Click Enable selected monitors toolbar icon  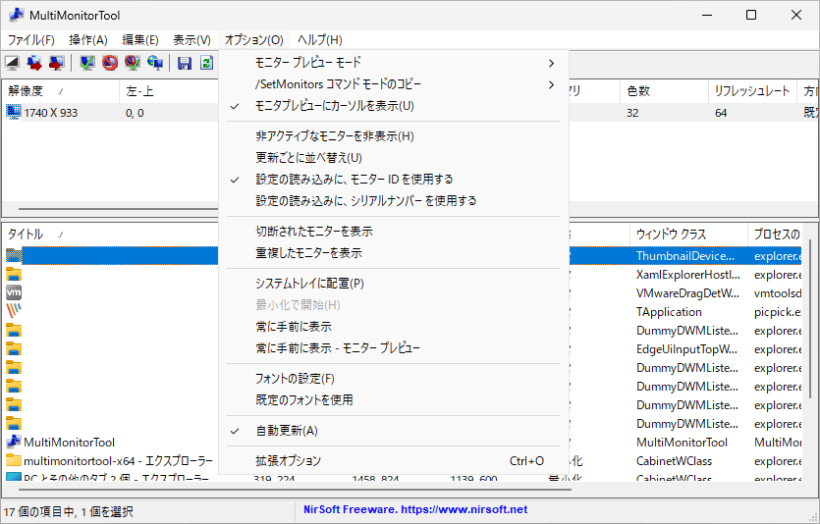87,63
